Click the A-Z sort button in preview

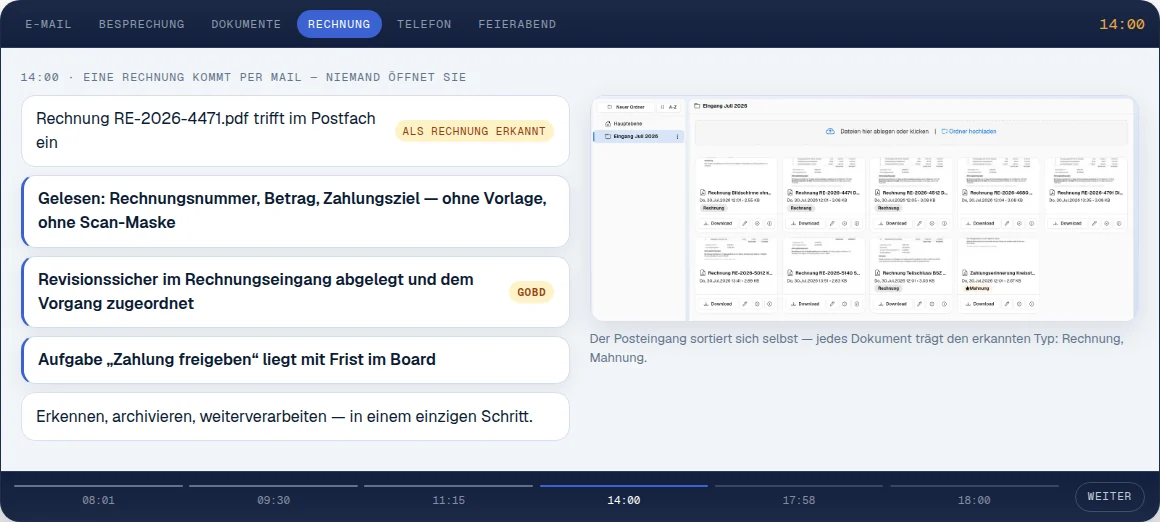pos(669,107)
